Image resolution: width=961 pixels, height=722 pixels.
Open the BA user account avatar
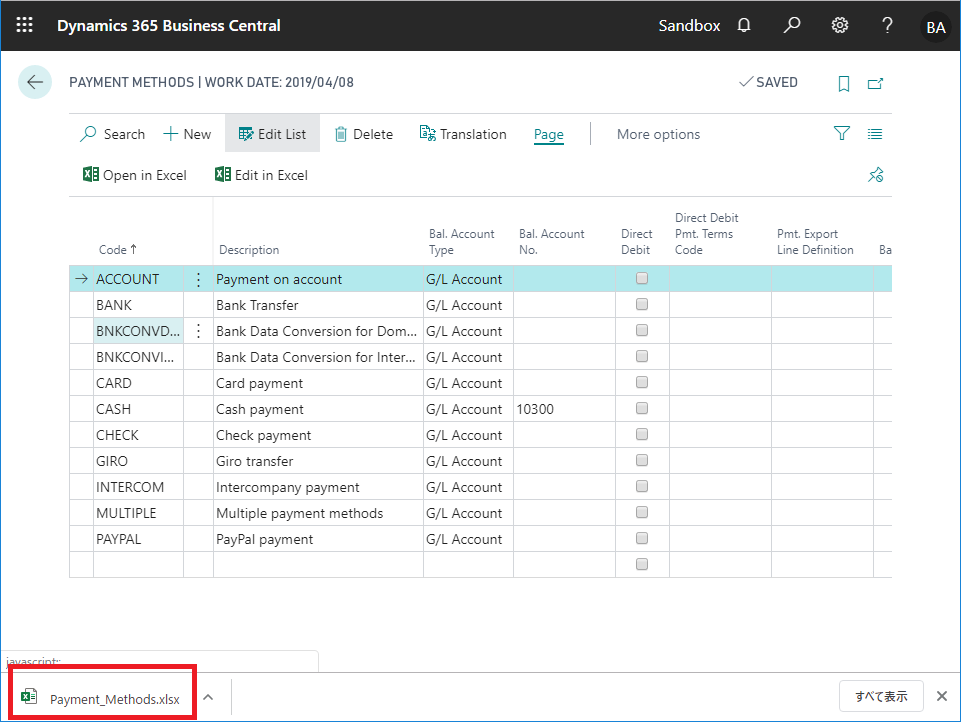[x=935, y=27]
